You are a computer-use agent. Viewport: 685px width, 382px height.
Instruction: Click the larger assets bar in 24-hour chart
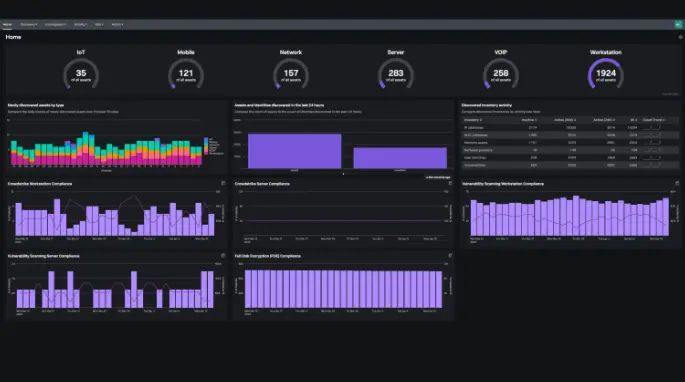pyautogui.click(x=294, y=151)
